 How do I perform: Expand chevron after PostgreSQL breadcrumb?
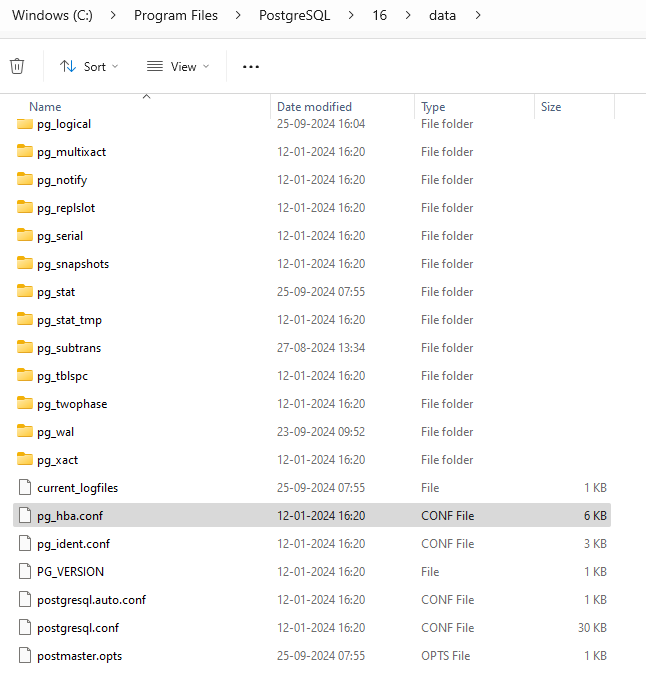pos(351,15)
